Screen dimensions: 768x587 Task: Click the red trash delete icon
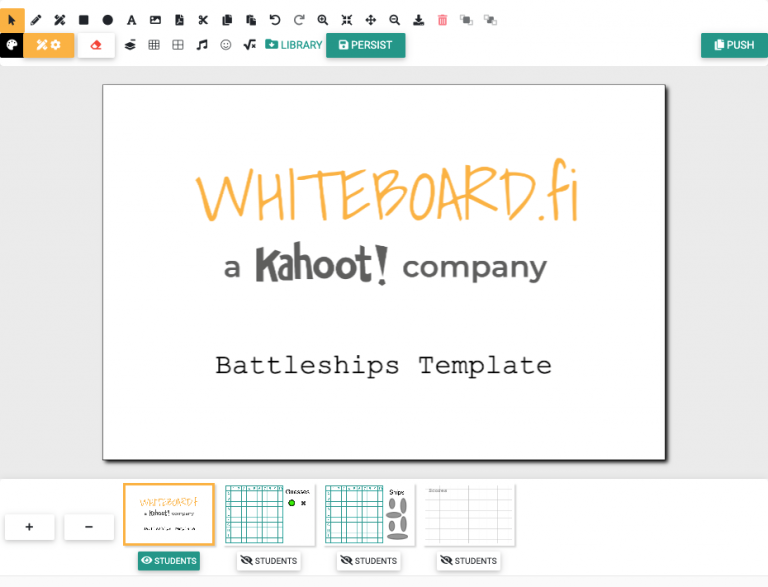click(442, 20)
